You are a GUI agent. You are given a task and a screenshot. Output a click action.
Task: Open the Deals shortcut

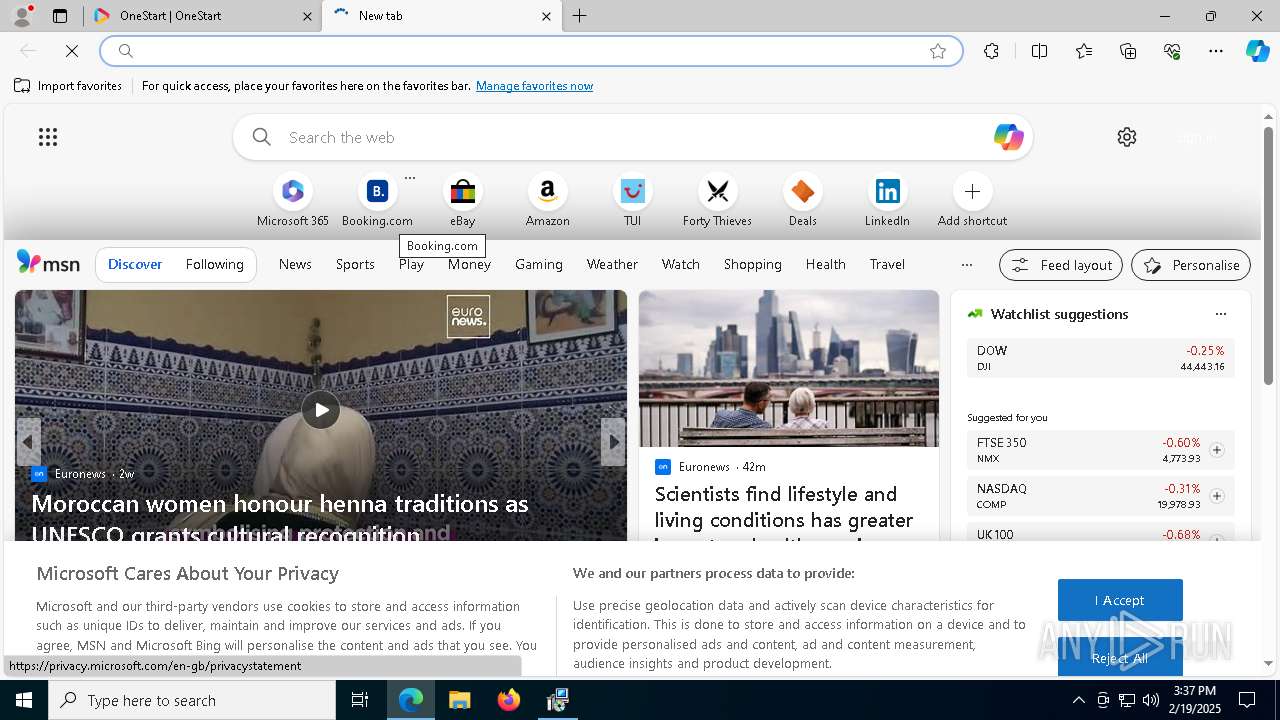[x=802, y=201]
